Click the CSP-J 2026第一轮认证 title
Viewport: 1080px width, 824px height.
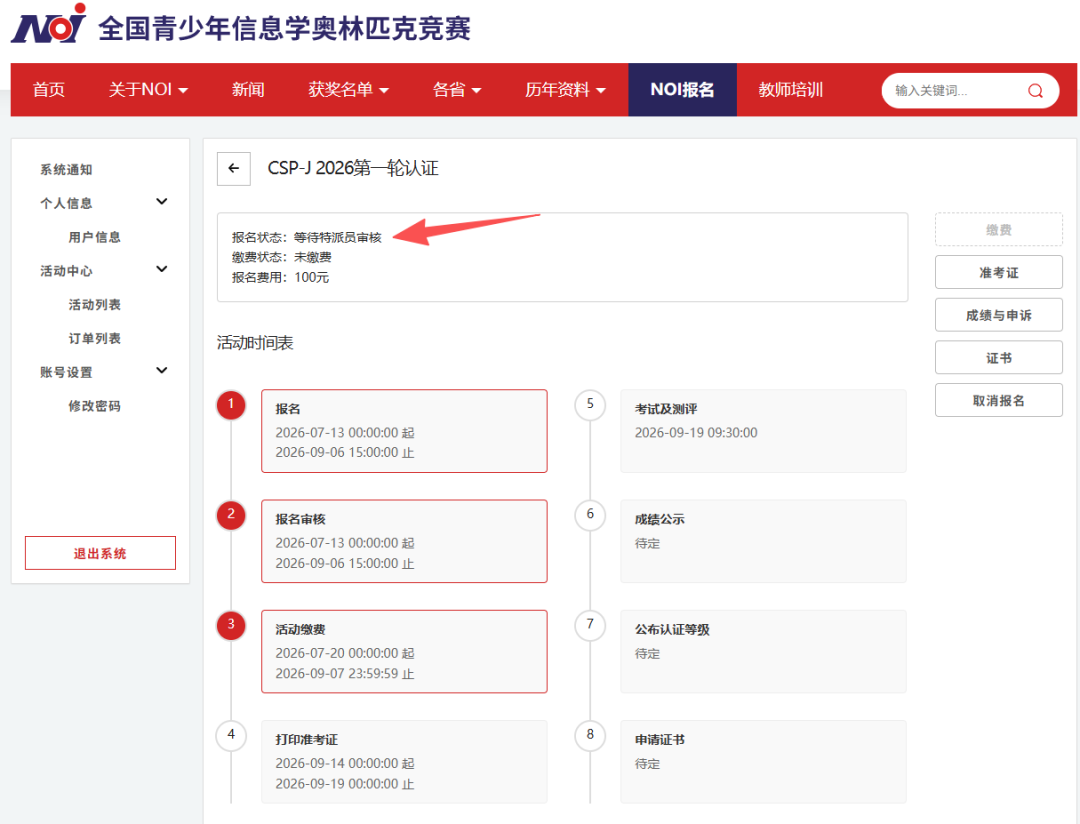pyautogui.click(x=353, y=169)
